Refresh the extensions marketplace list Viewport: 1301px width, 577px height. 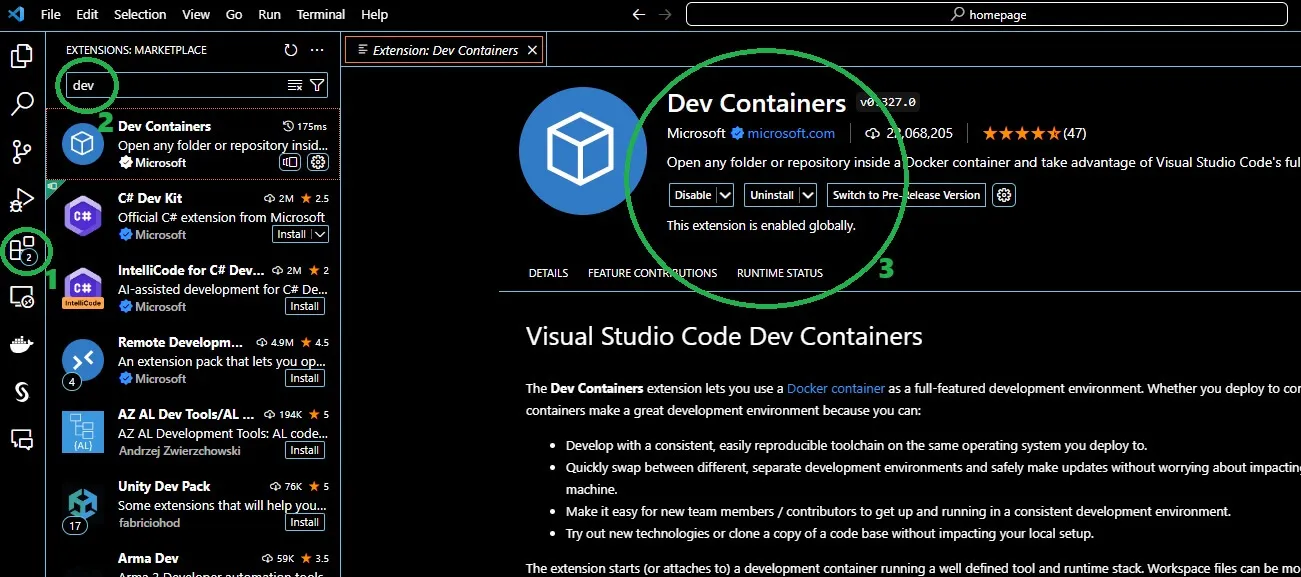[x=290, y=49]
